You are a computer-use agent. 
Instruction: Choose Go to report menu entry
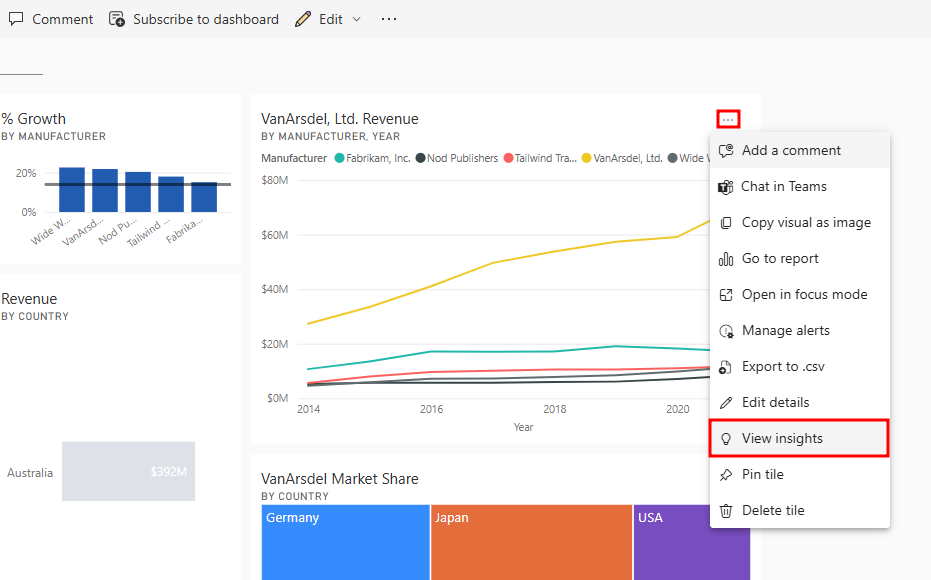(800, 259)
